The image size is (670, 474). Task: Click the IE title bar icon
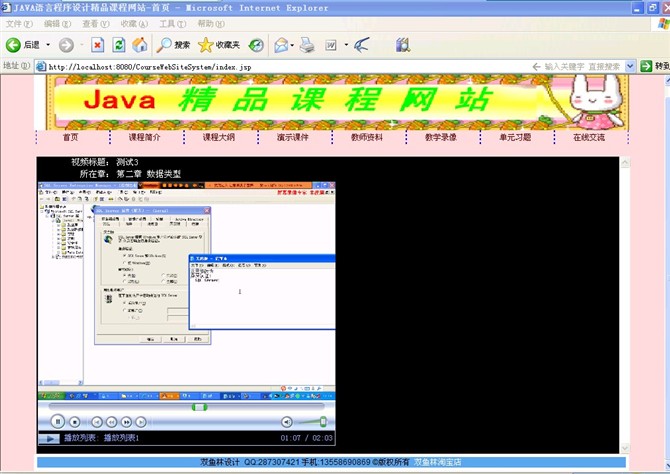6,7
